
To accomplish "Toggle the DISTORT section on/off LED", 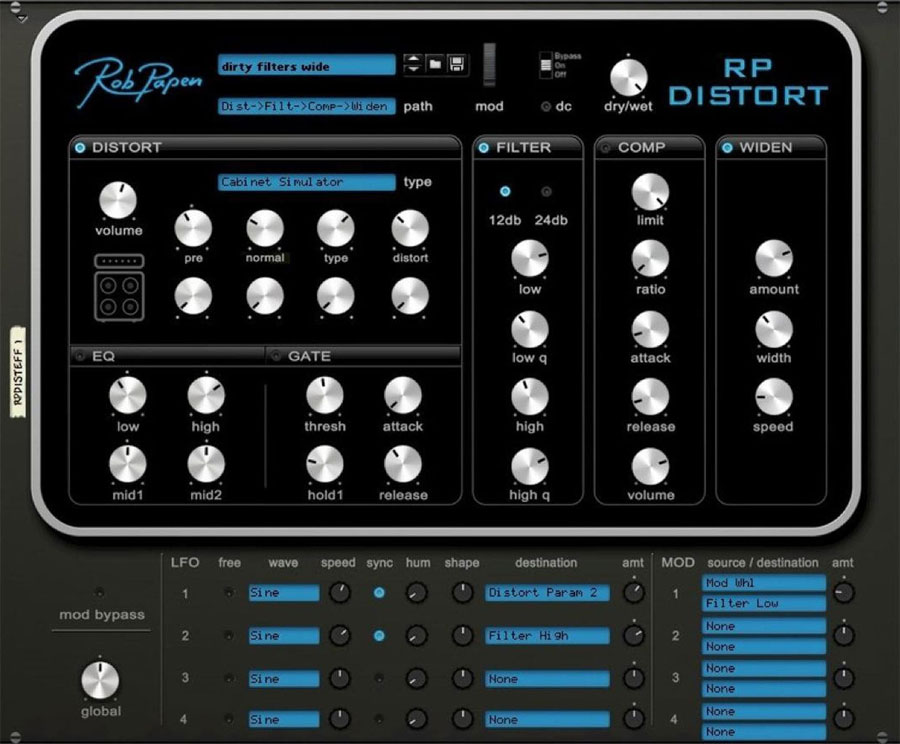I will click(x=80, y=148).
